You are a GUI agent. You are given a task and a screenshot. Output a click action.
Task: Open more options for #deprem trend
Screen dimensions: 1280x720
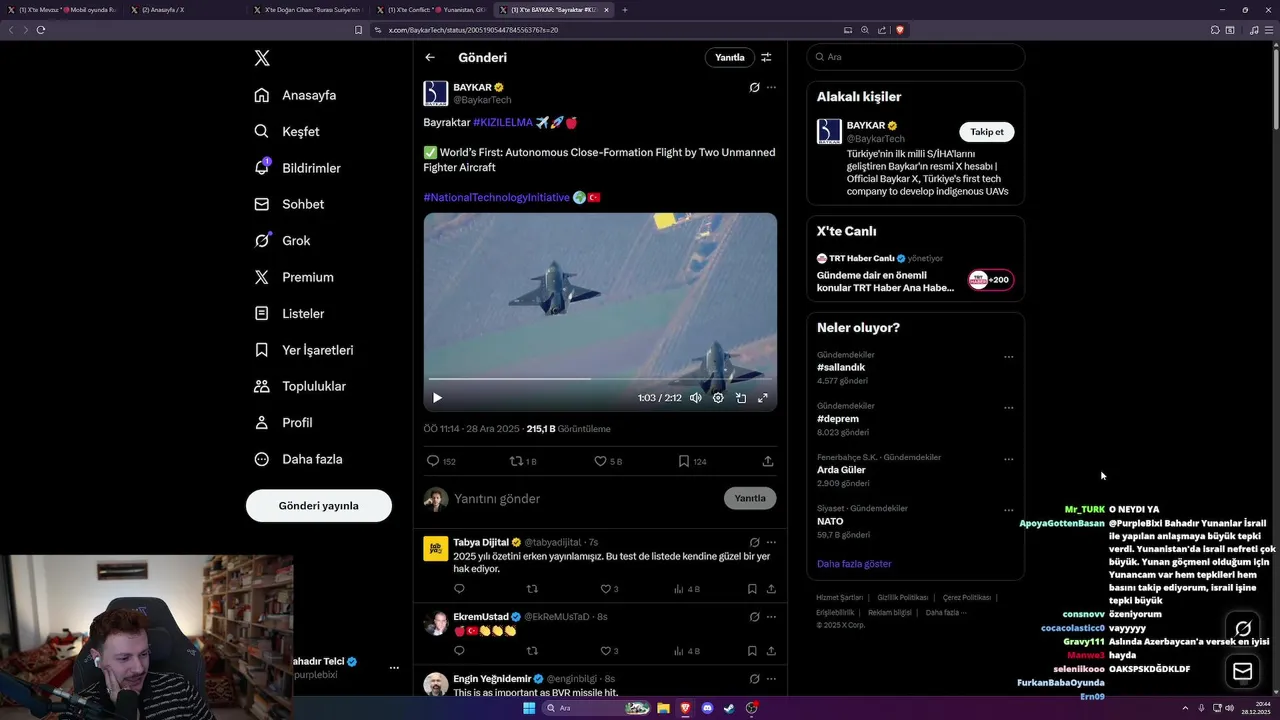1008,408
